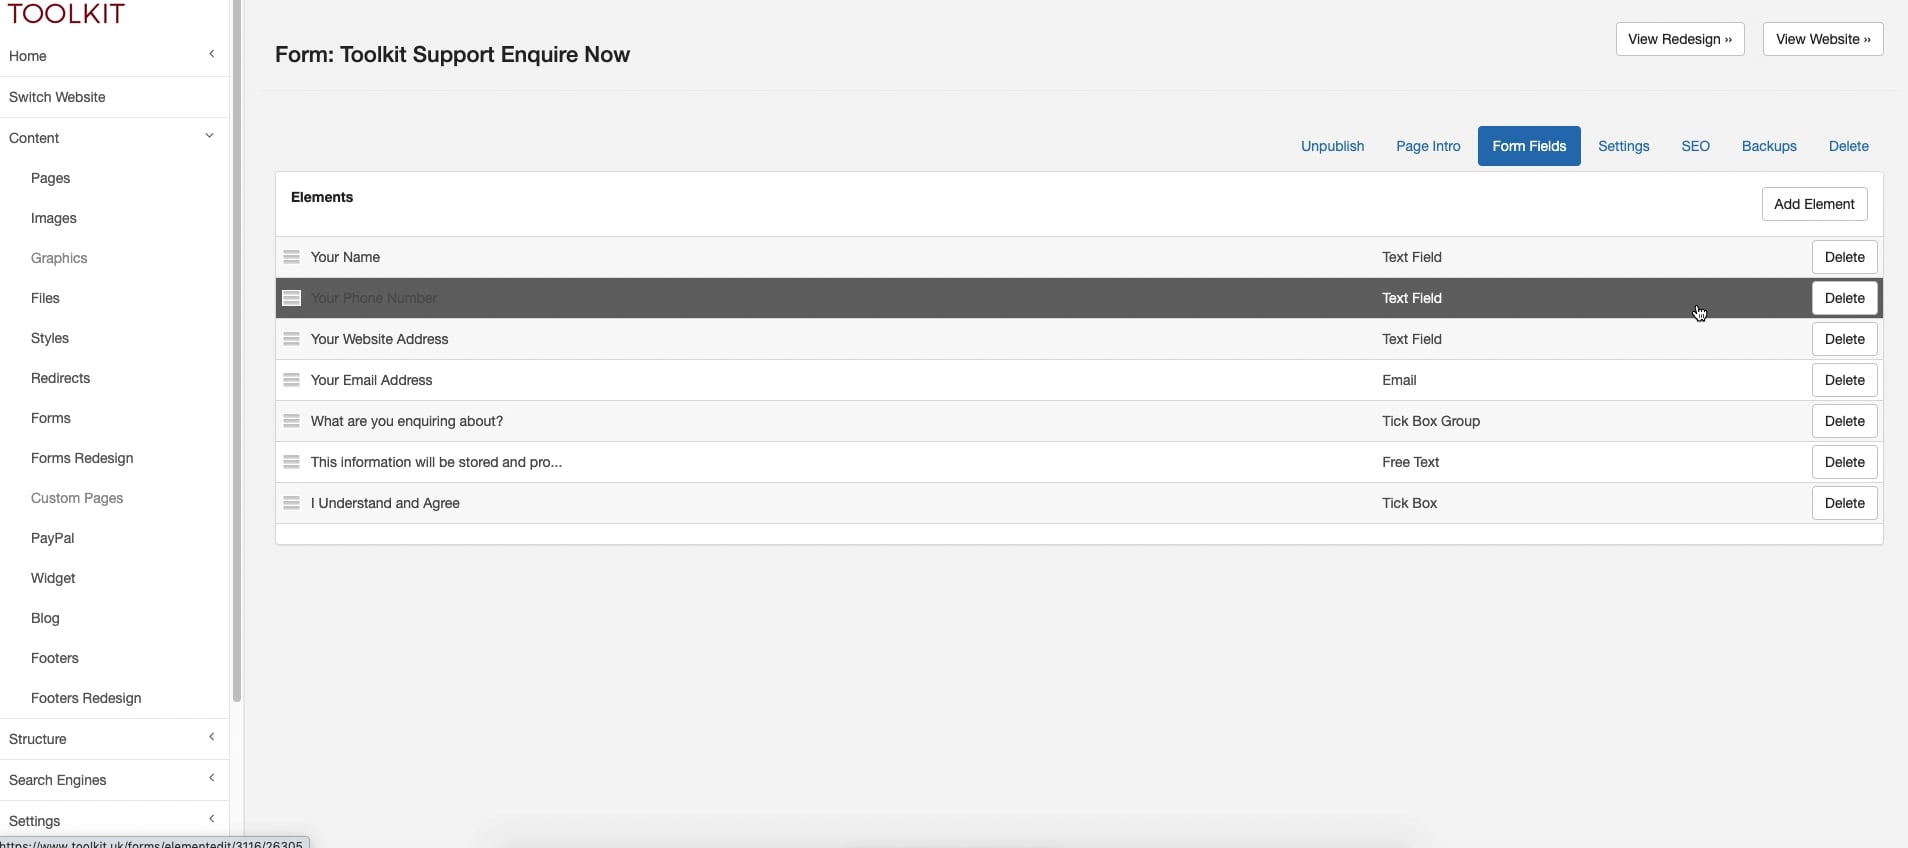Click View Redesign button

[x=1680, y=39]
